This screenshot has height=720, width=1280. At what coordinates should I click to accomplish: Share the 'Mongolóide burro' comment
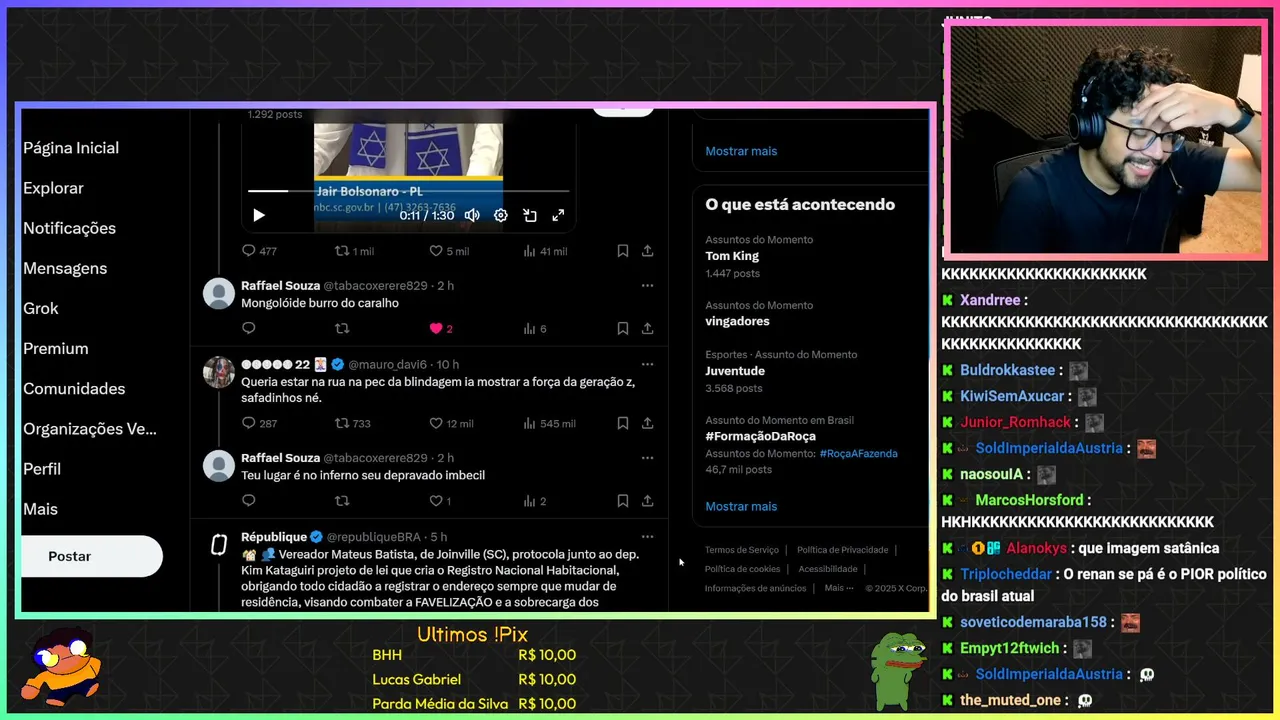click(x=647, y=328)
